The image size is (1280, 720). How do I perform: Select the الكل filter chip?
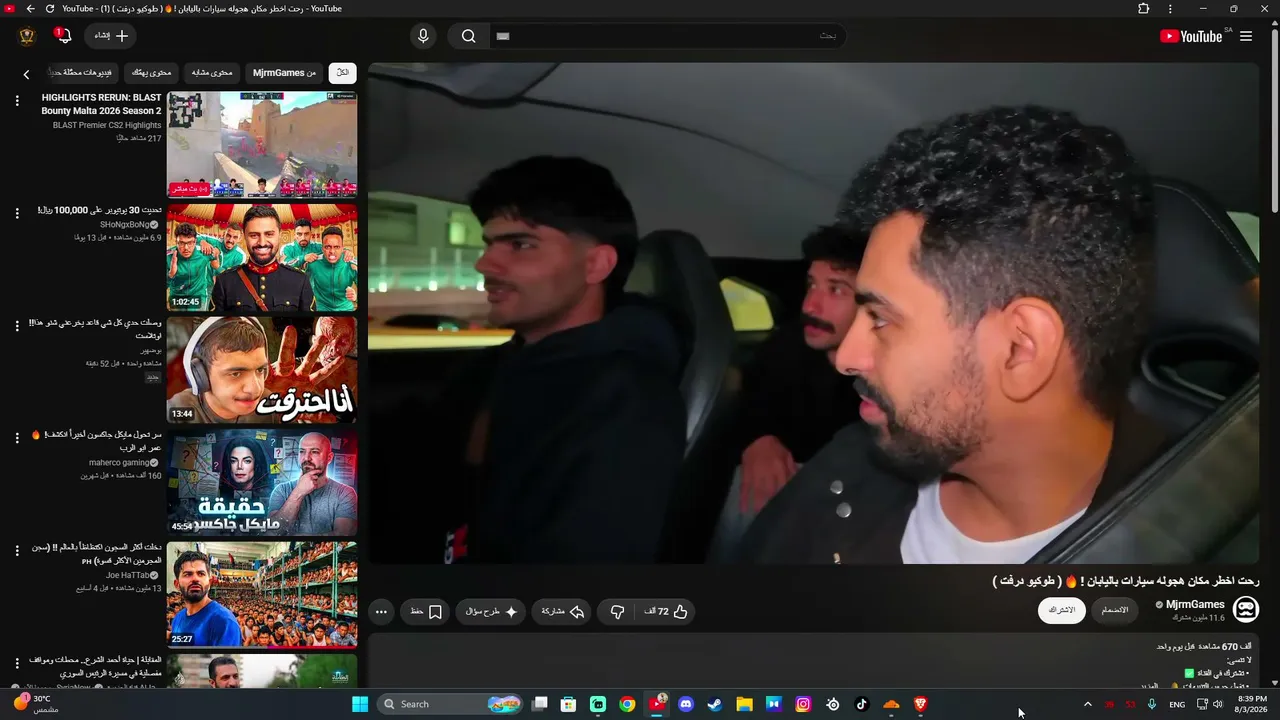[342, 73]
